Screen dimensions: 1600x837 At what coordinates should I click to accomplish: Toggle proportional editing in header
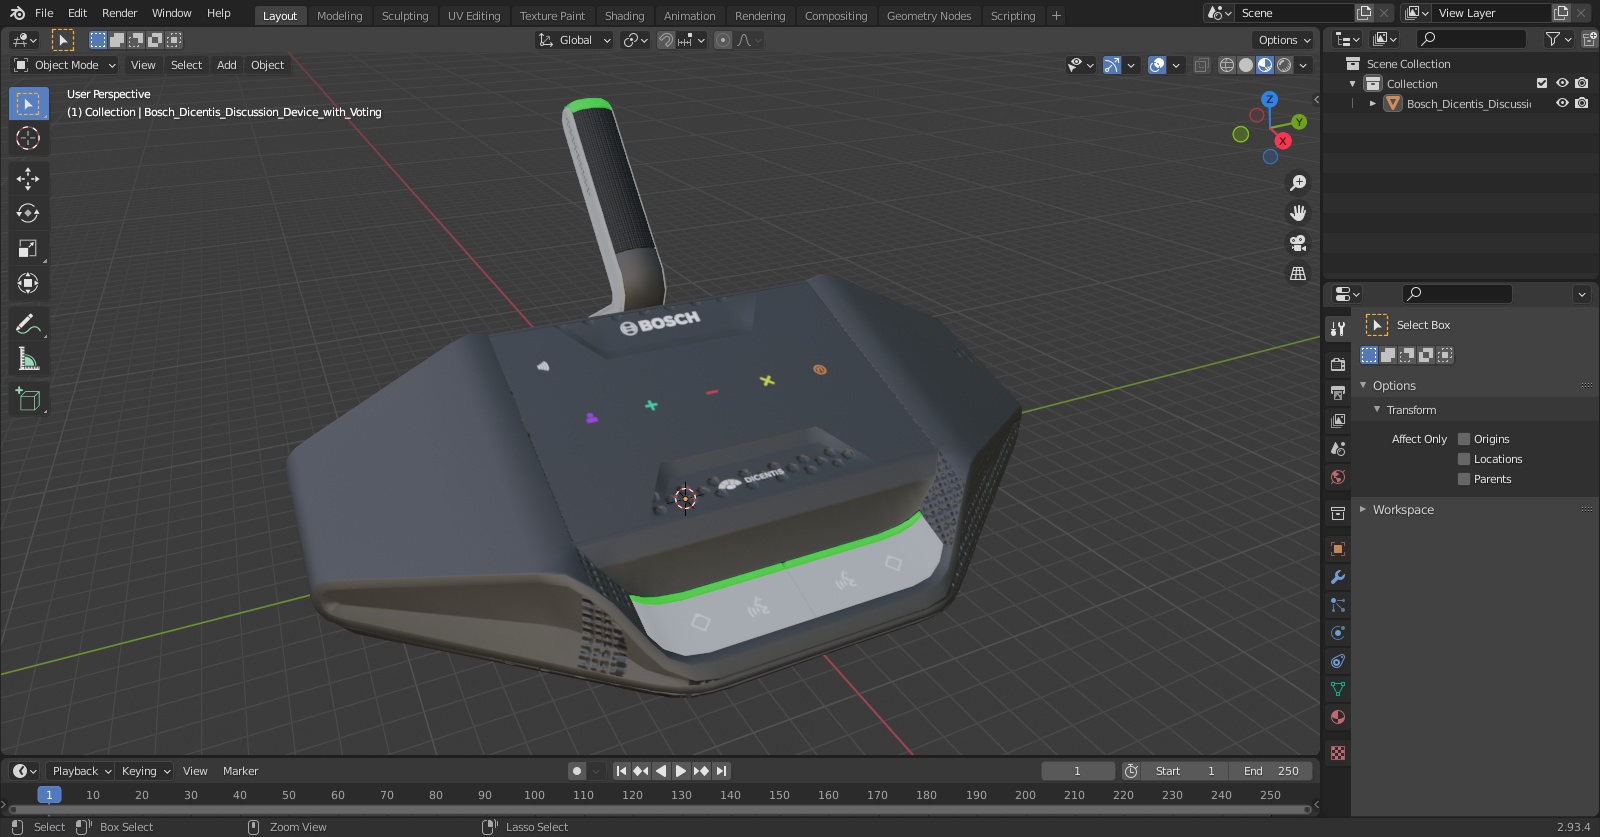click(x=723, y=40)
